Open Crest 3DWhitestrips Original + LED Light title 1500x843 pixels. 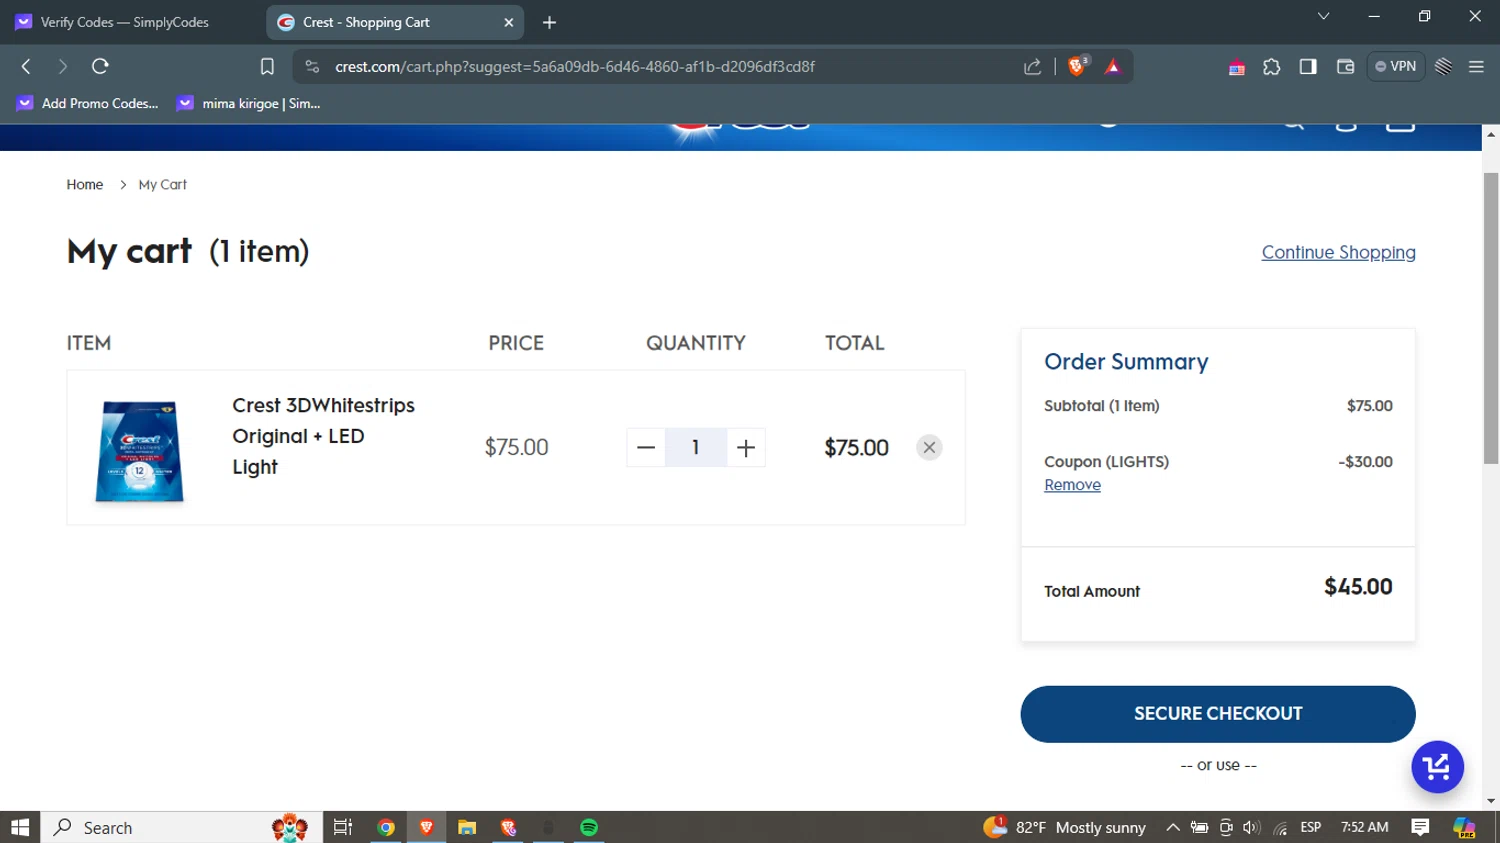click(x=323, y=436)
